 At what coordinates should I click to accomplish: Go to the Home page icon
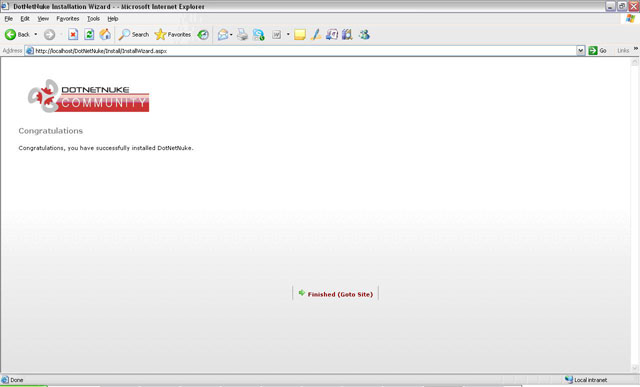105,35
